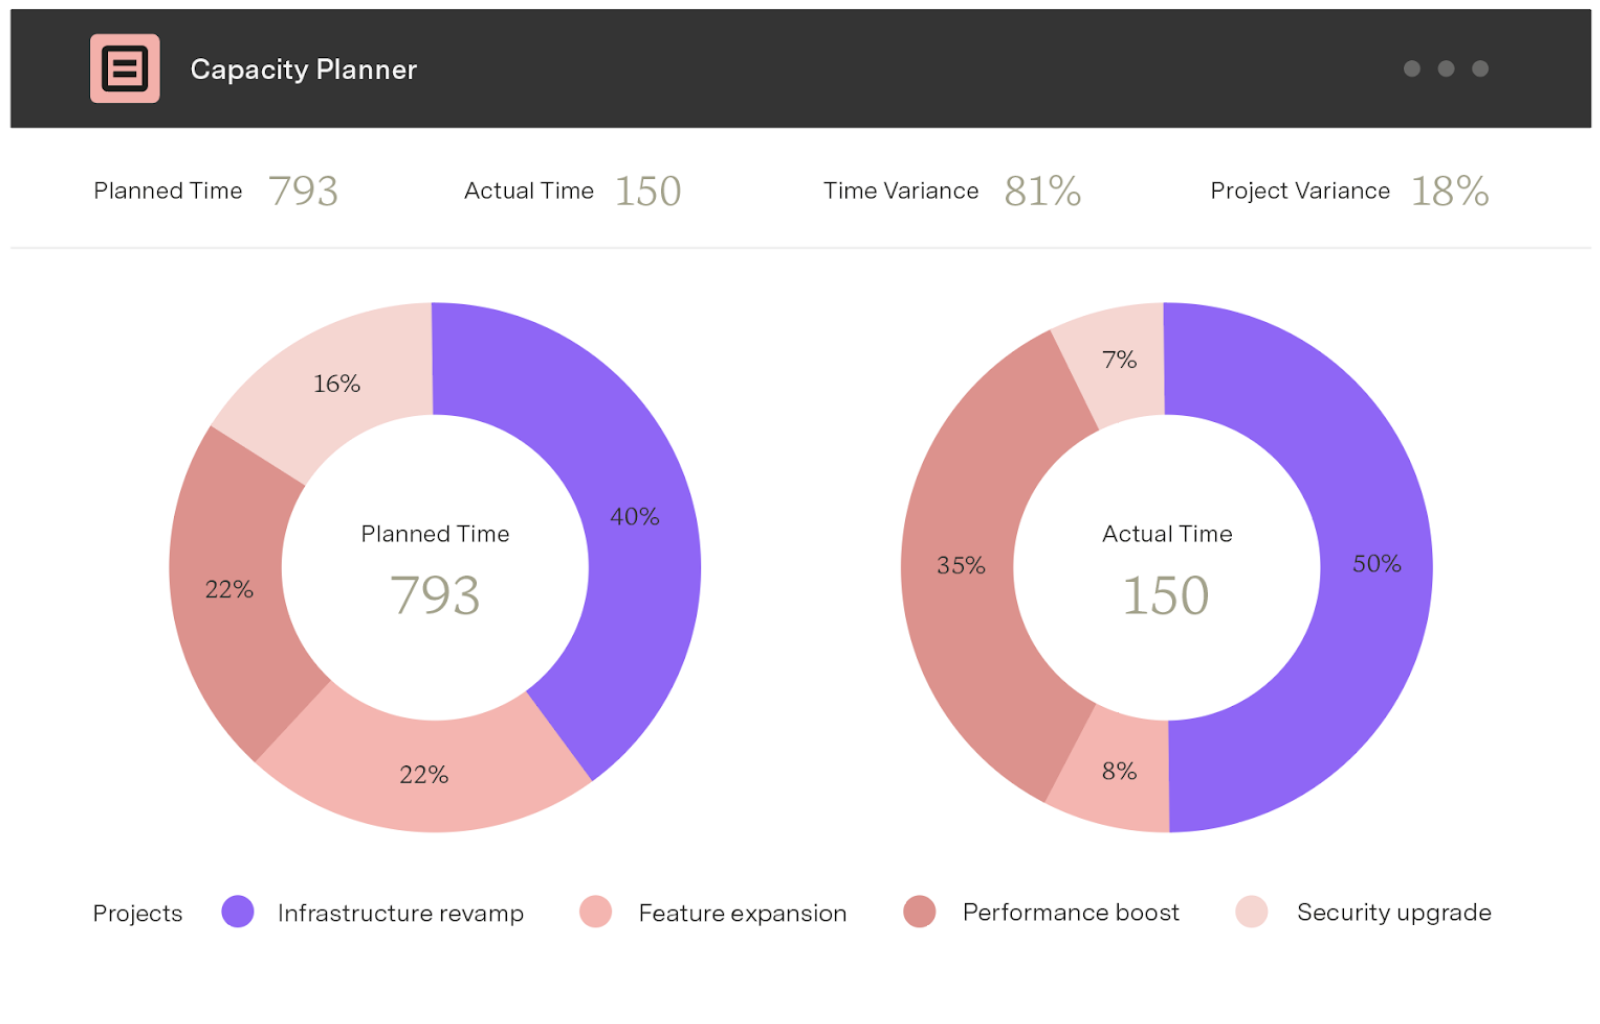Click the Security upgrade legend dot
This screenshot has height=1024, width=1600.
coord(1251,912)
